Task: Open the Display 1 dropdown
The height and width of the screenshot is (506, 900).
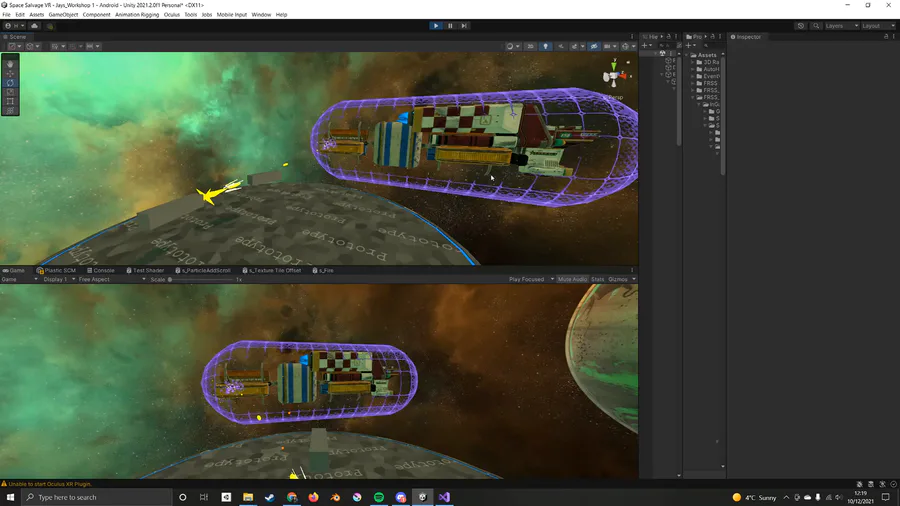Action: click(59, 279)
